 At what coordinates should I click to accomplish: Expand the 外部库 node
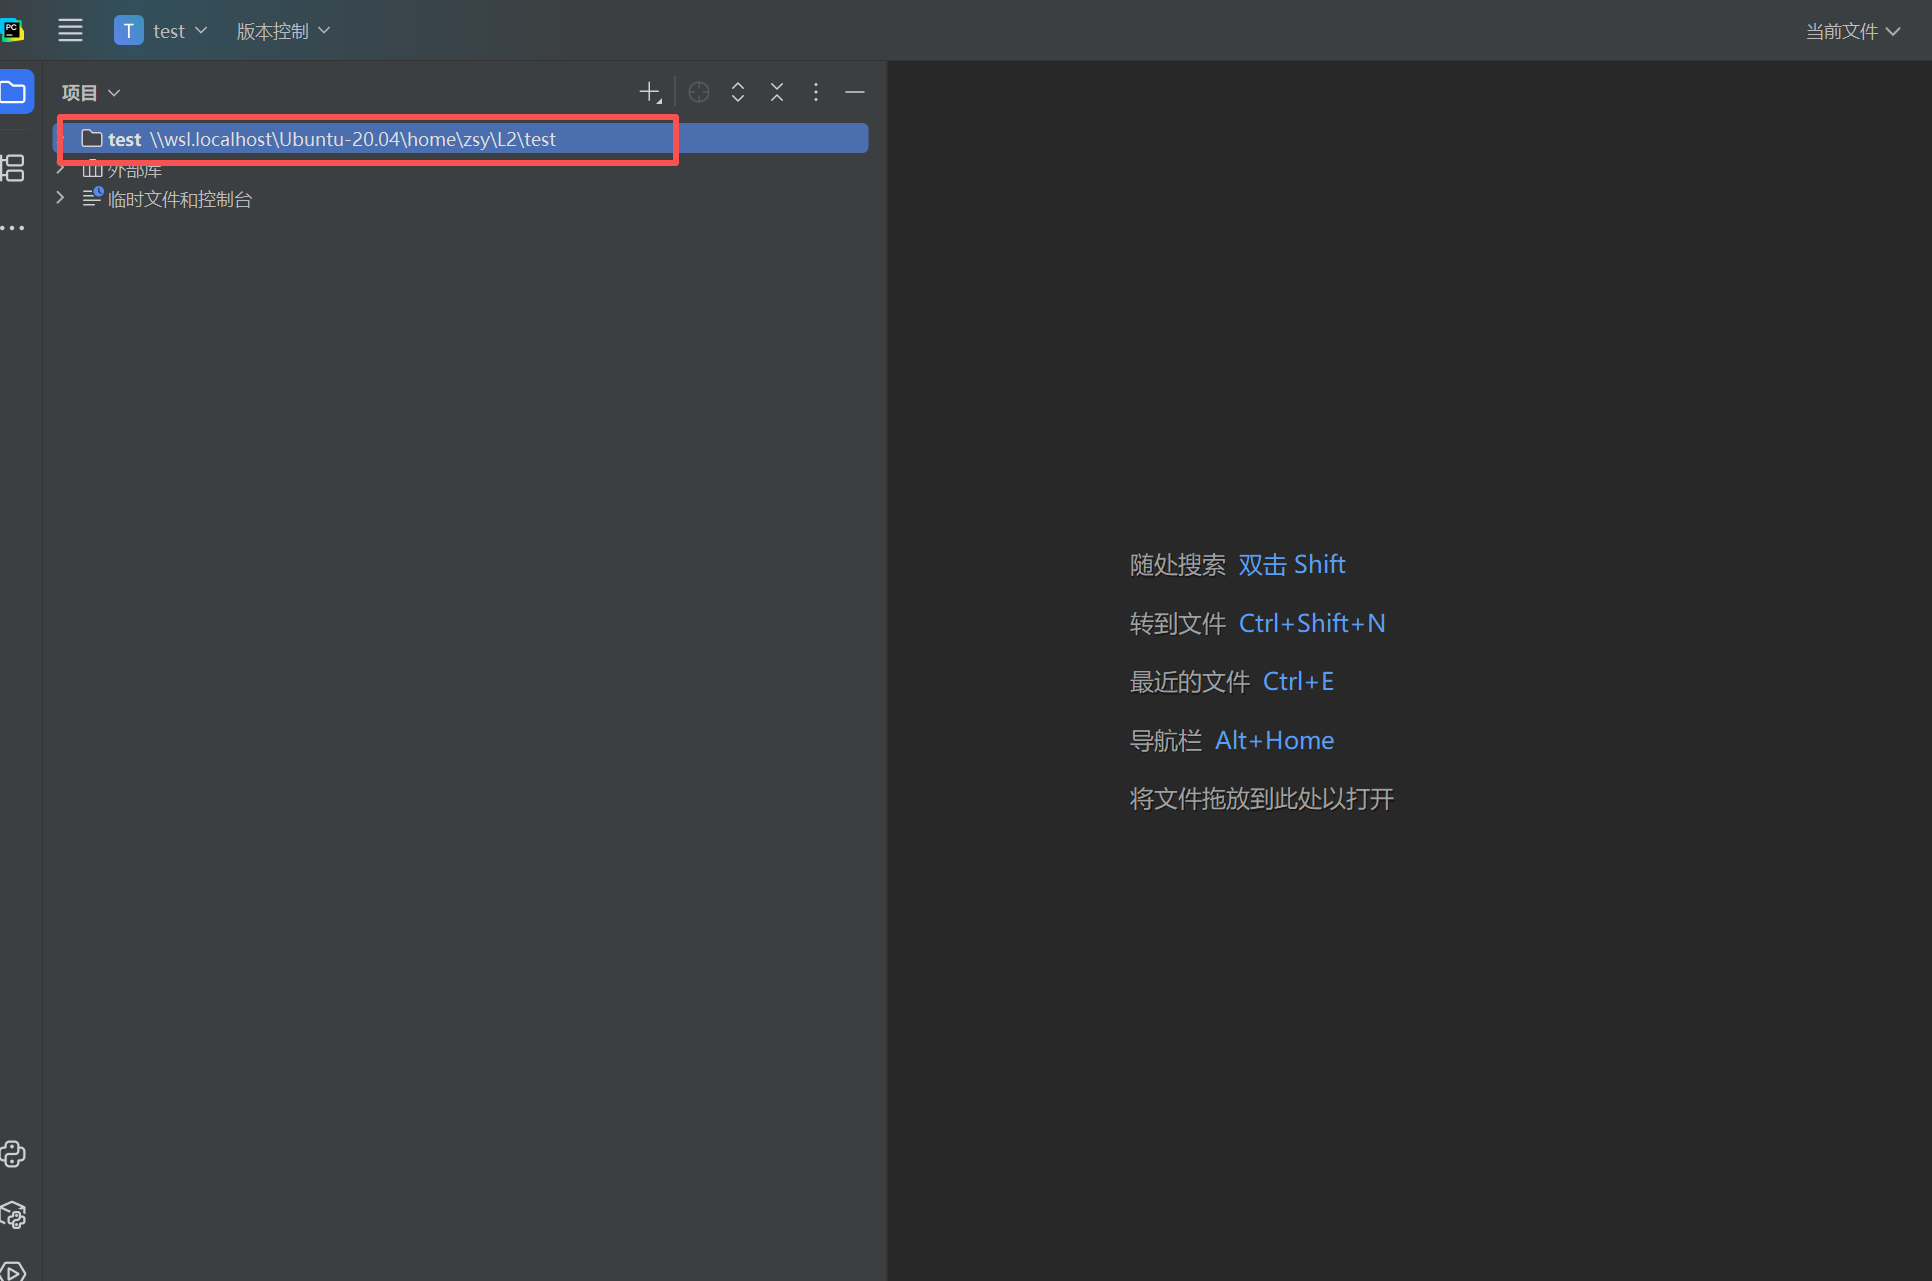click(59, 168)
